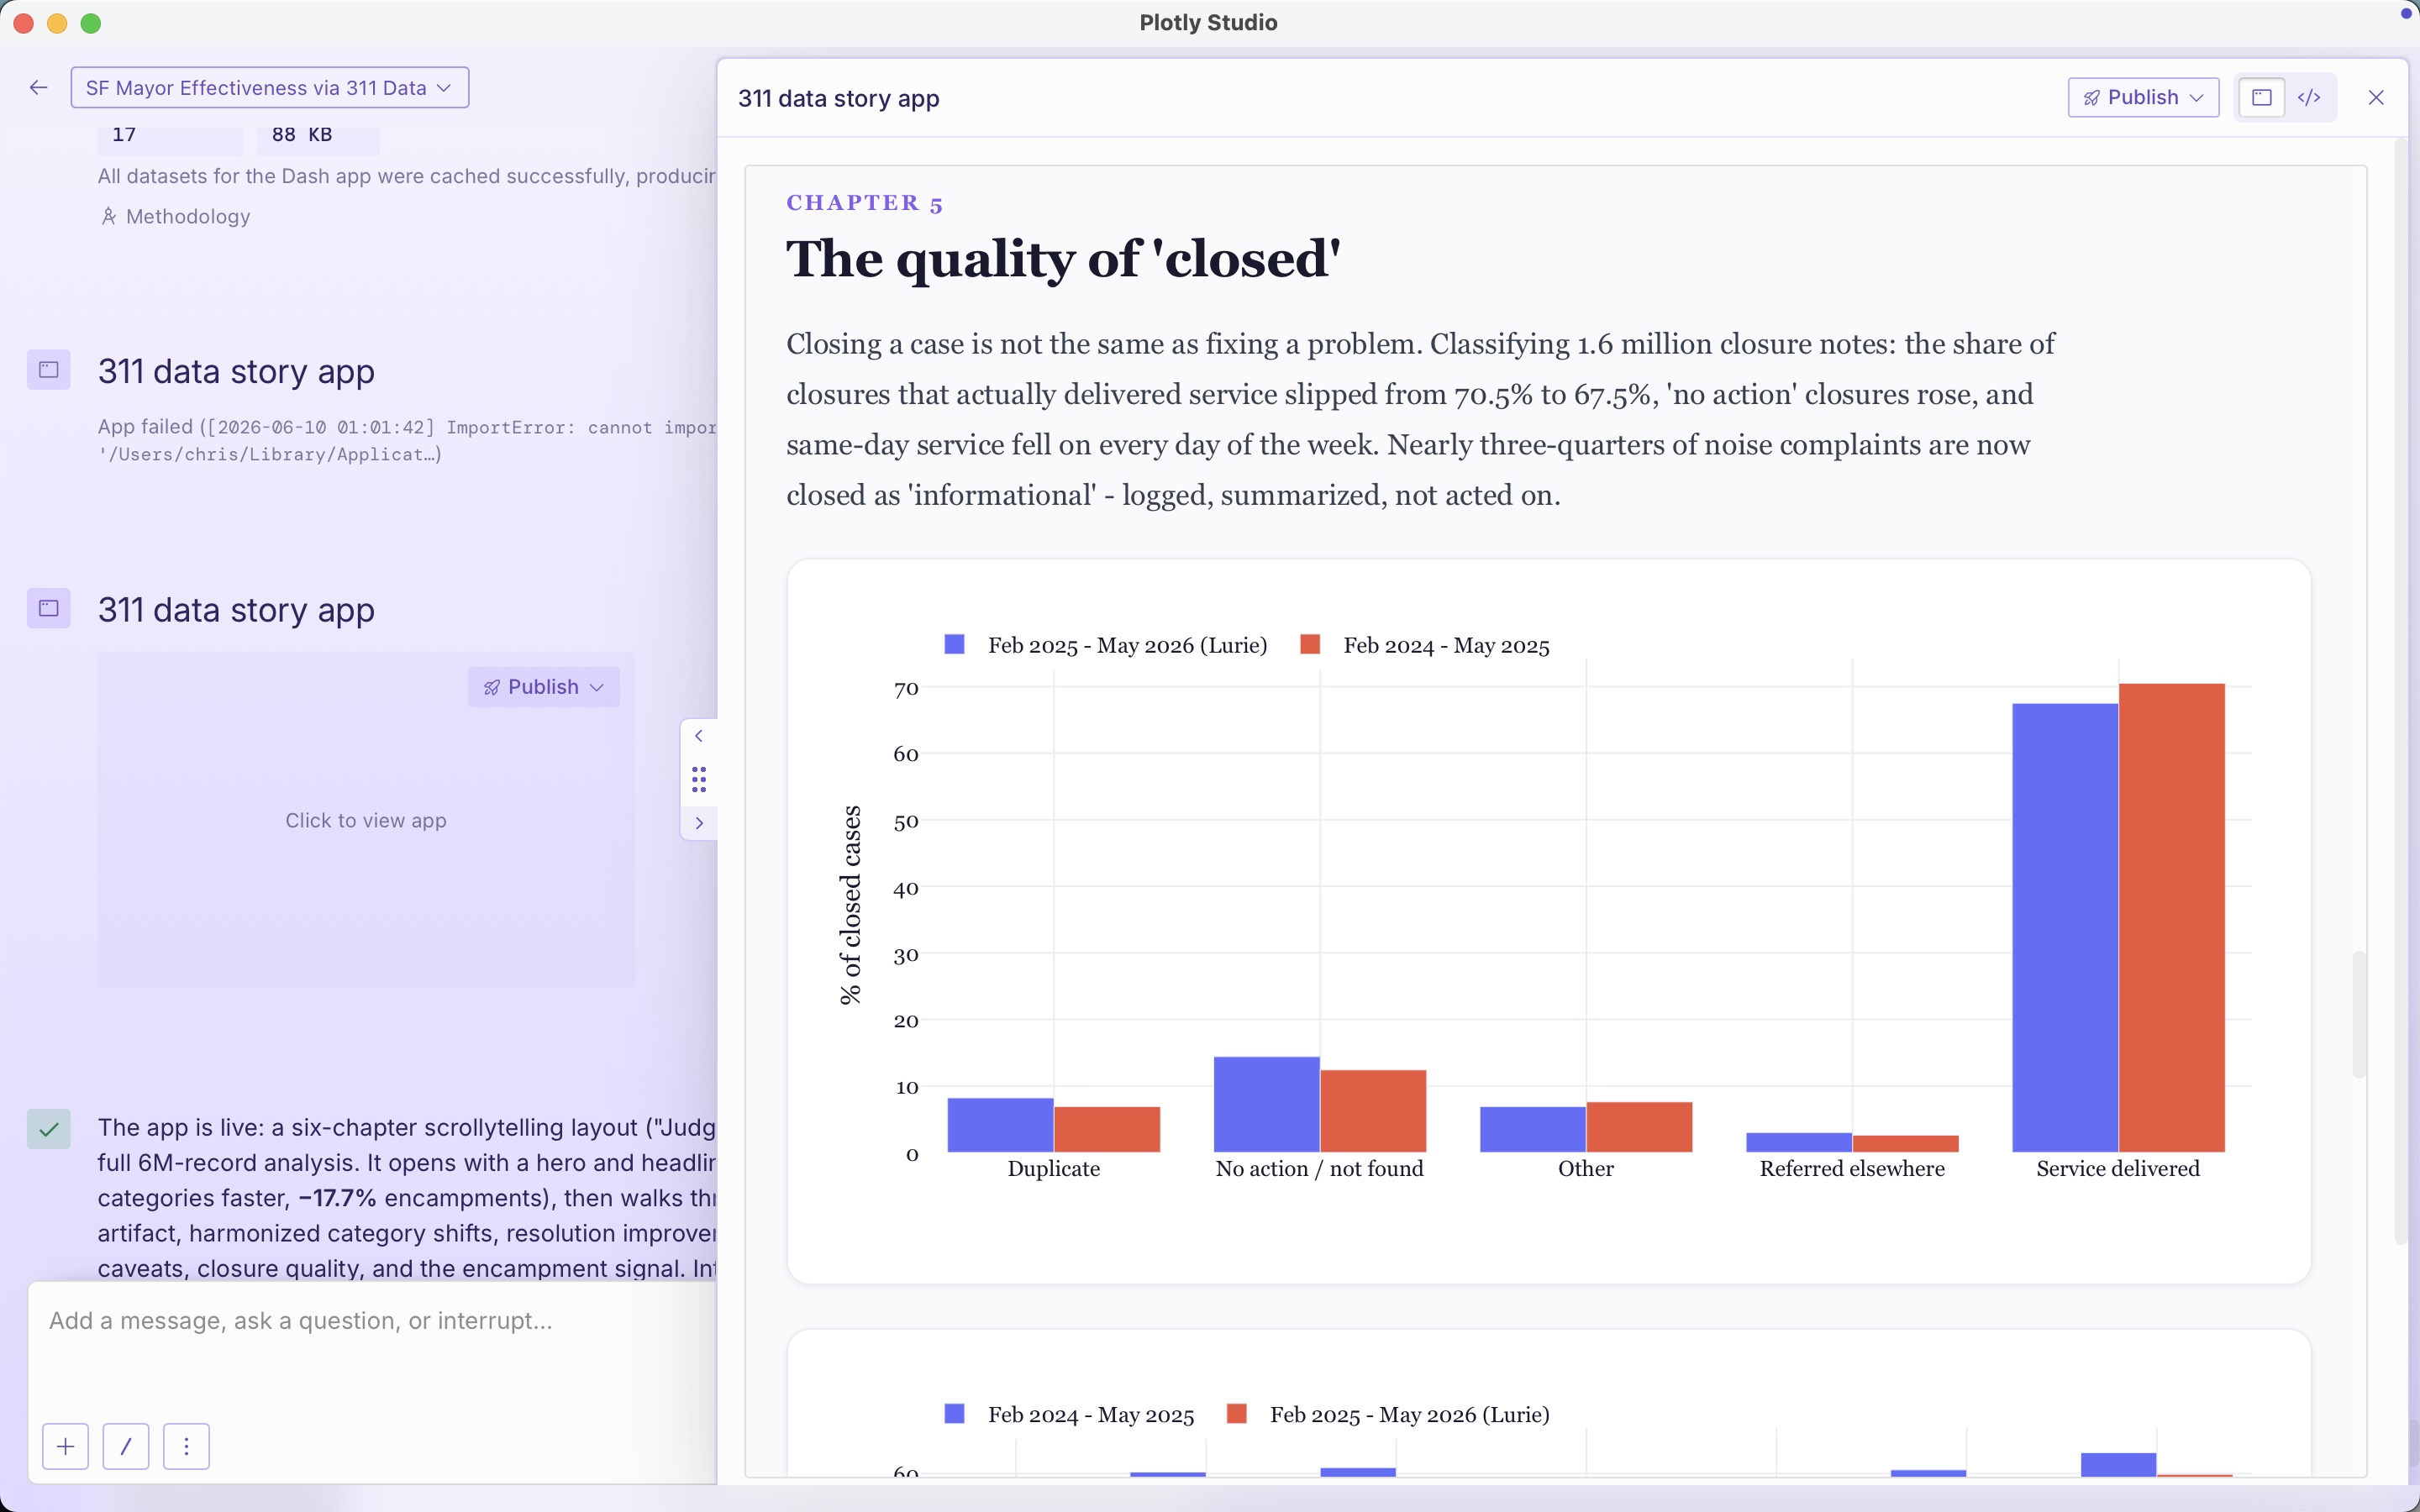Go back with the left arrow icon
The width and height of the screenshot is (2420, 1512).
(38, 88)
